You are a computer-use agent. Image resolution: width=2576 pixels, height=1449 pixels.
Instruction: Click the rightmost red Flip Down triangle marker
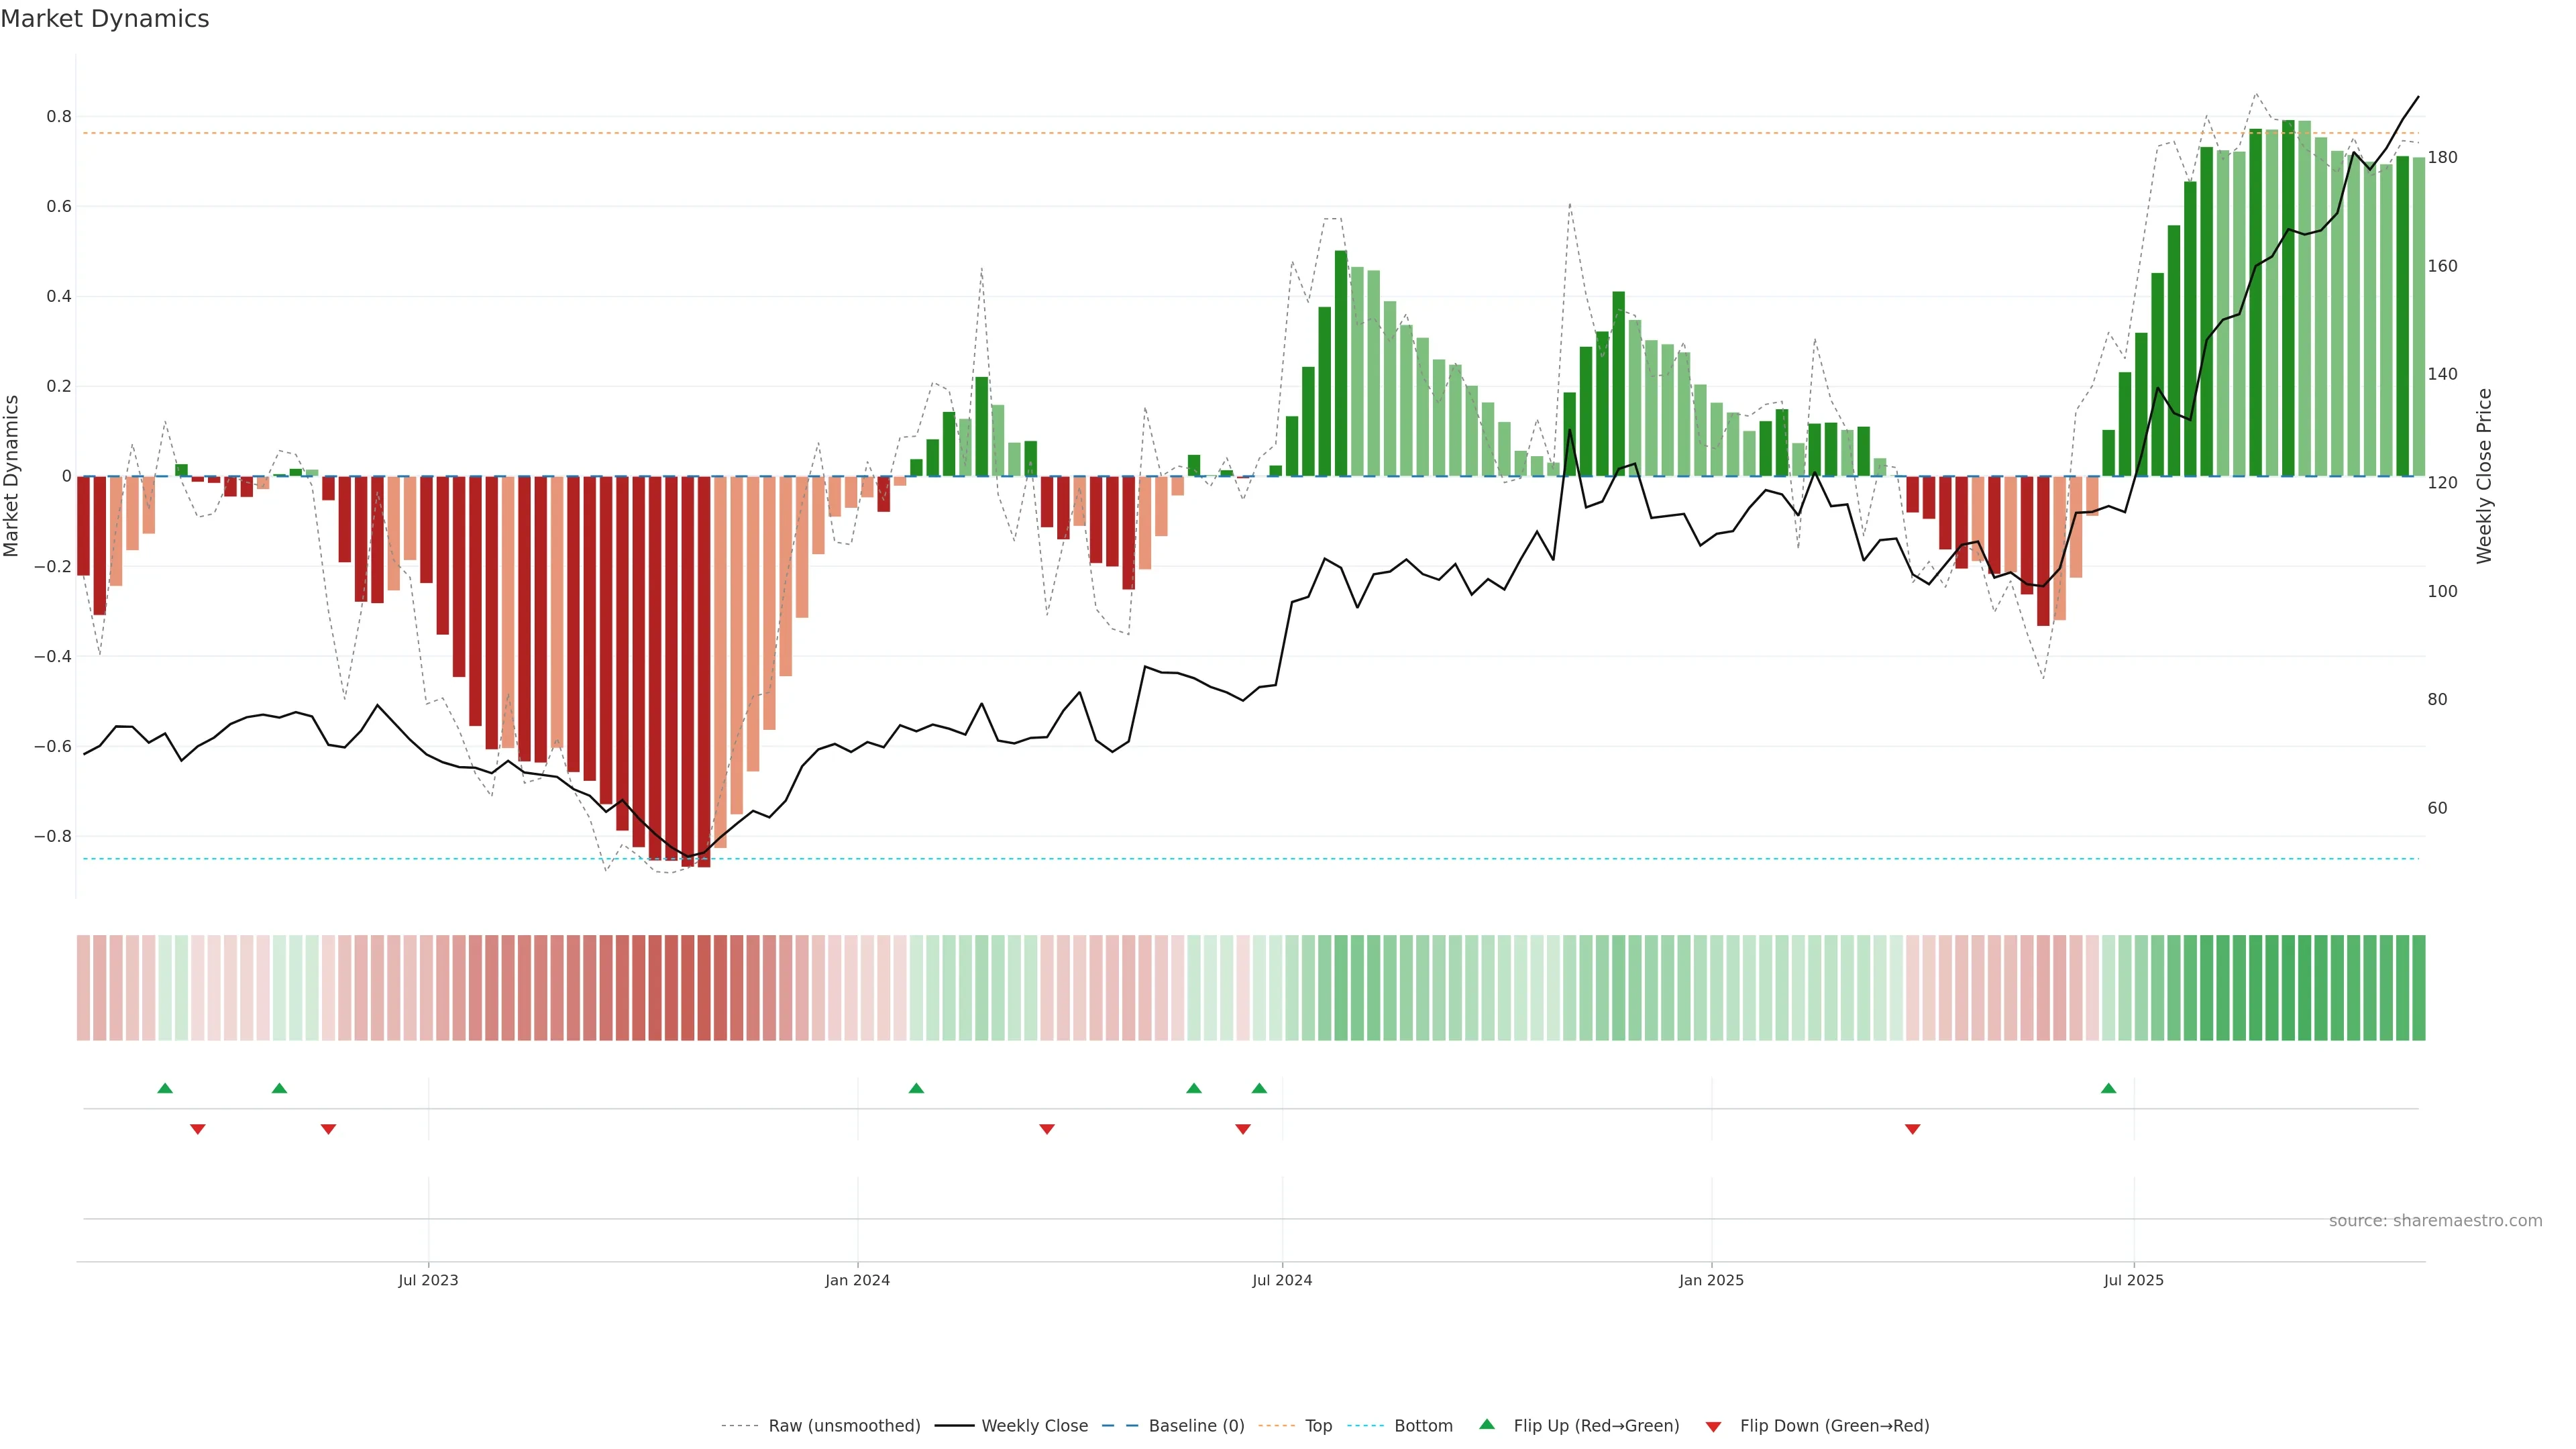coord(1912,1129)
